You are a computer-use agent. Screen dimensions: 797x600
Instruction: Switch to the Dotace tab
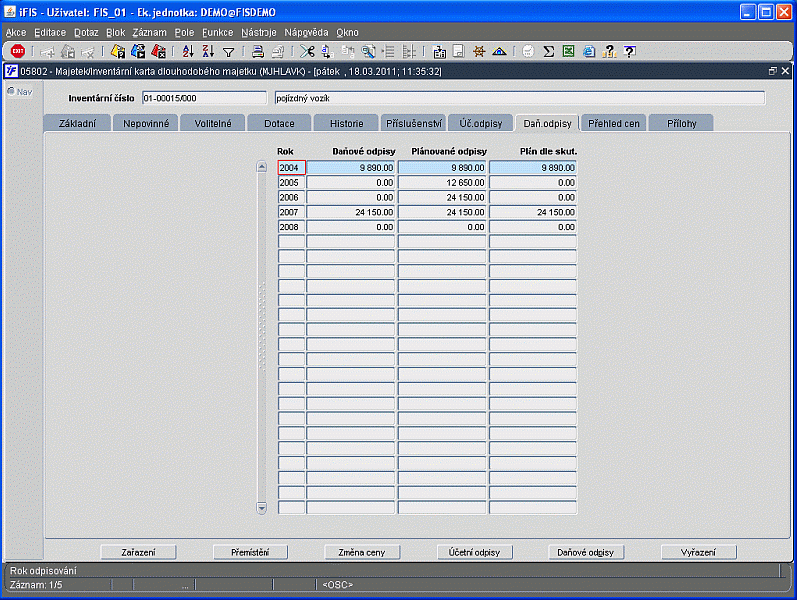(x=279, y=123)
